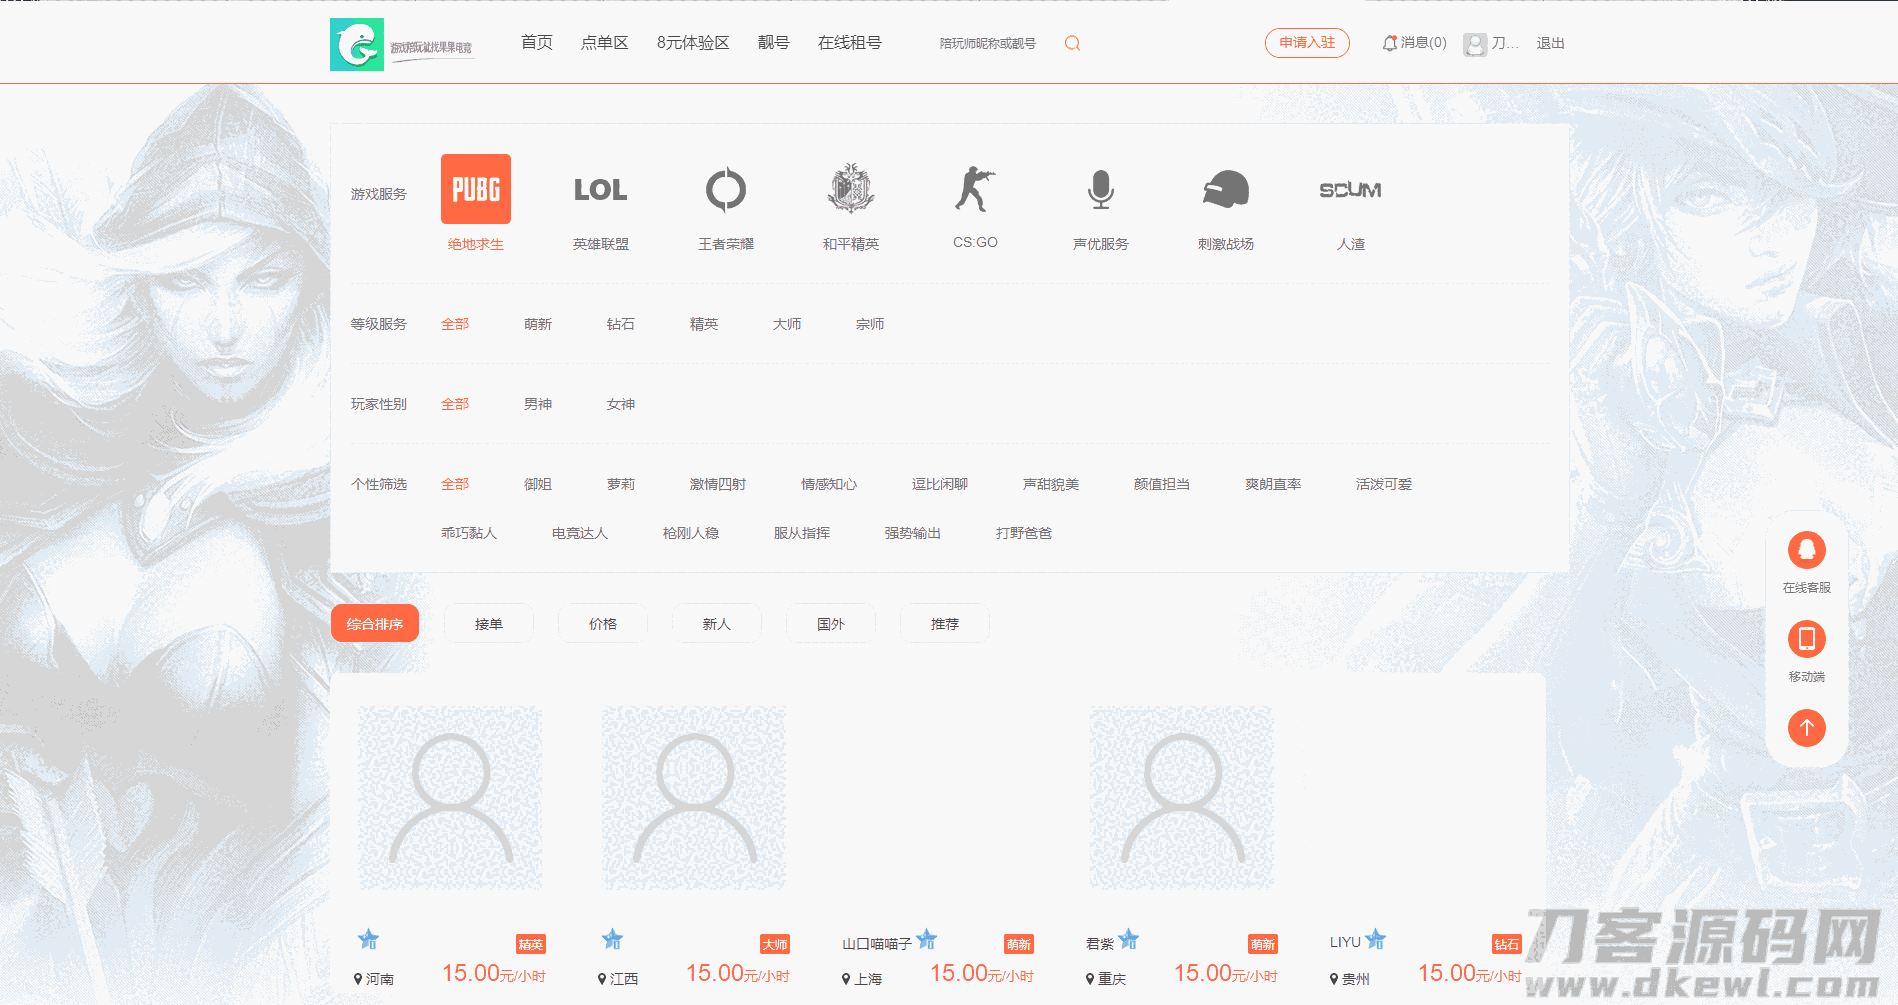This screenshot has height=1005, width=1898.
Task: Filter personality by 萝莉
Action: tap(621, 484)
